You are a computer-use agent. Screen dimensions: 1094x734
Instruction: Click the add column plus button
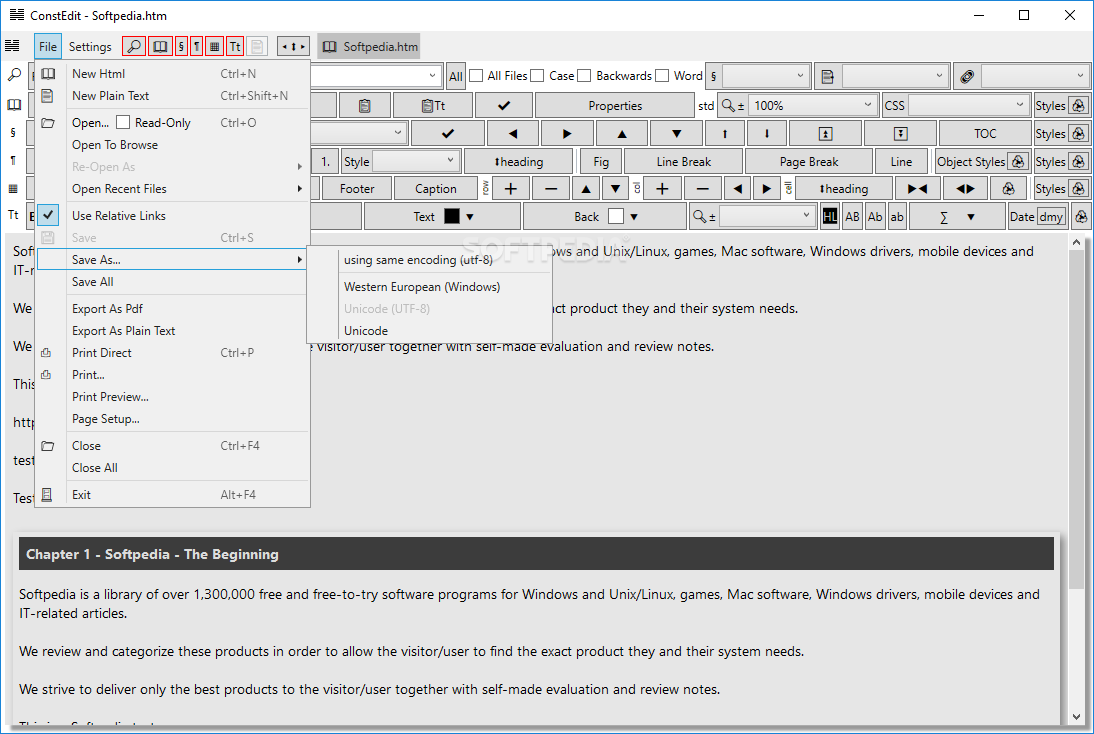coord(662,188)
